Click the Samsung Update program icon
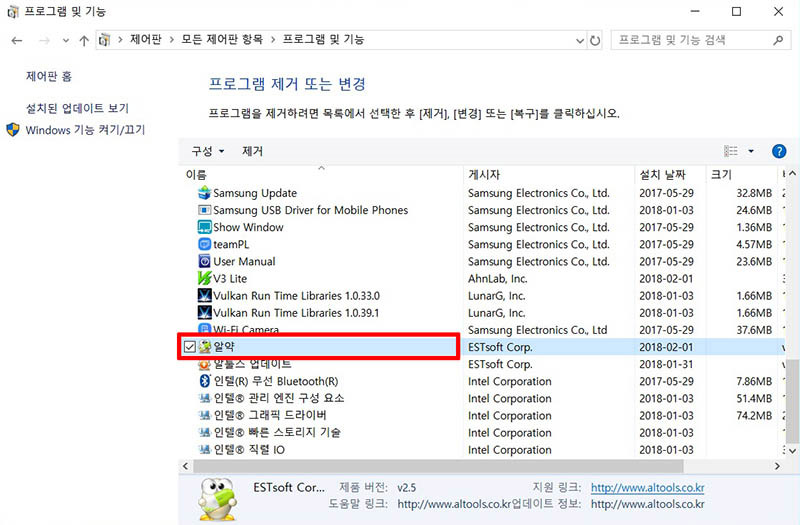The height and width of the screenshot is (525, 800). [x=205, y=193]
